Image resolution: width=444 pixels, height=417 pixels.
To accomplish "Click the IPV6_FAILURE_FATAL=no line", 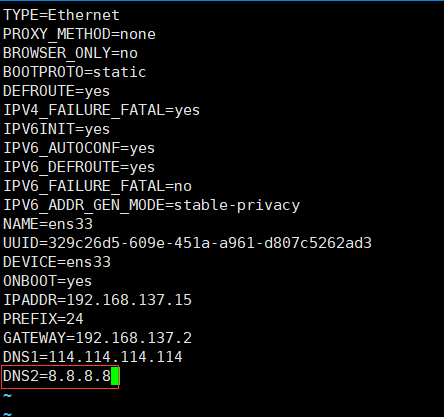I will click(97, 186).
